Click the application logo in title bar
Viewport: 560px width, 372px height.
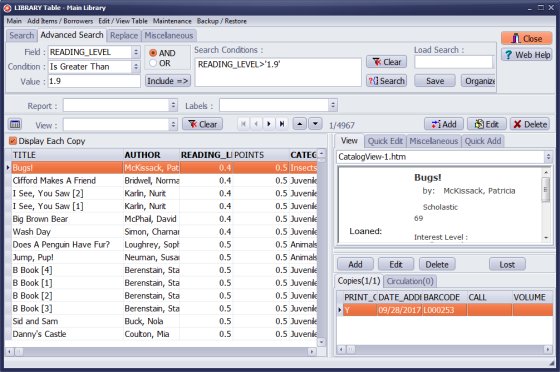[x=7, y=7]
